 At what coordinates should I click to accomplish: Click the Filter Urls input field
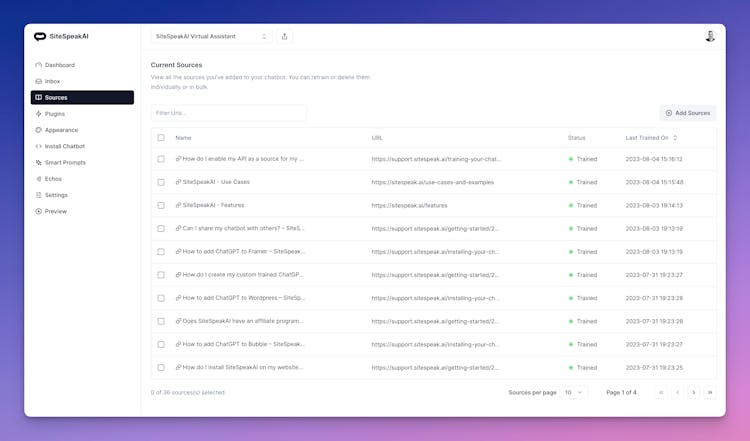(228, 113)
